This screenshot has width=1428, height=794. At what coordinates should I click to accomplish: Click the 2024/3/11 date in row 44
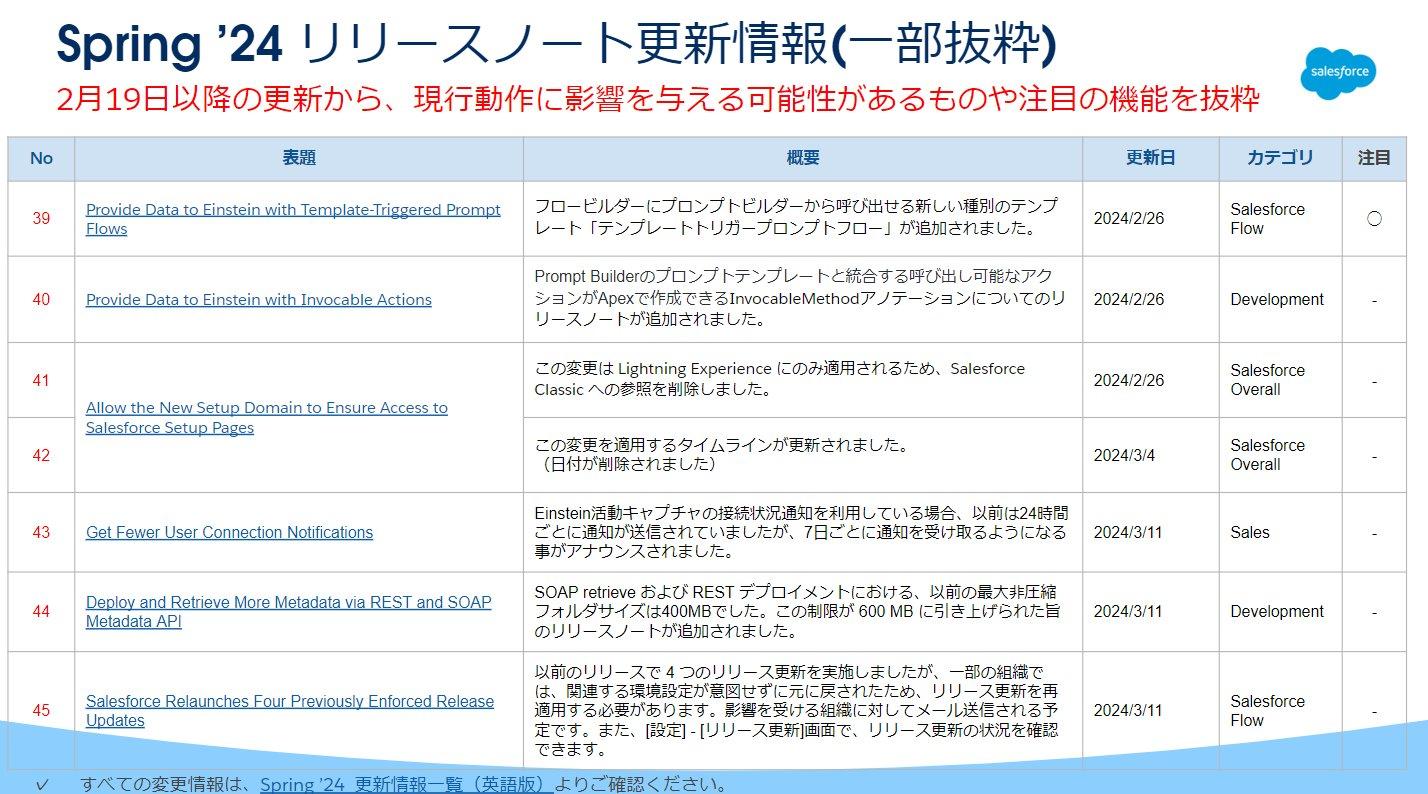pyautogui.click(x=1128, y=612)
